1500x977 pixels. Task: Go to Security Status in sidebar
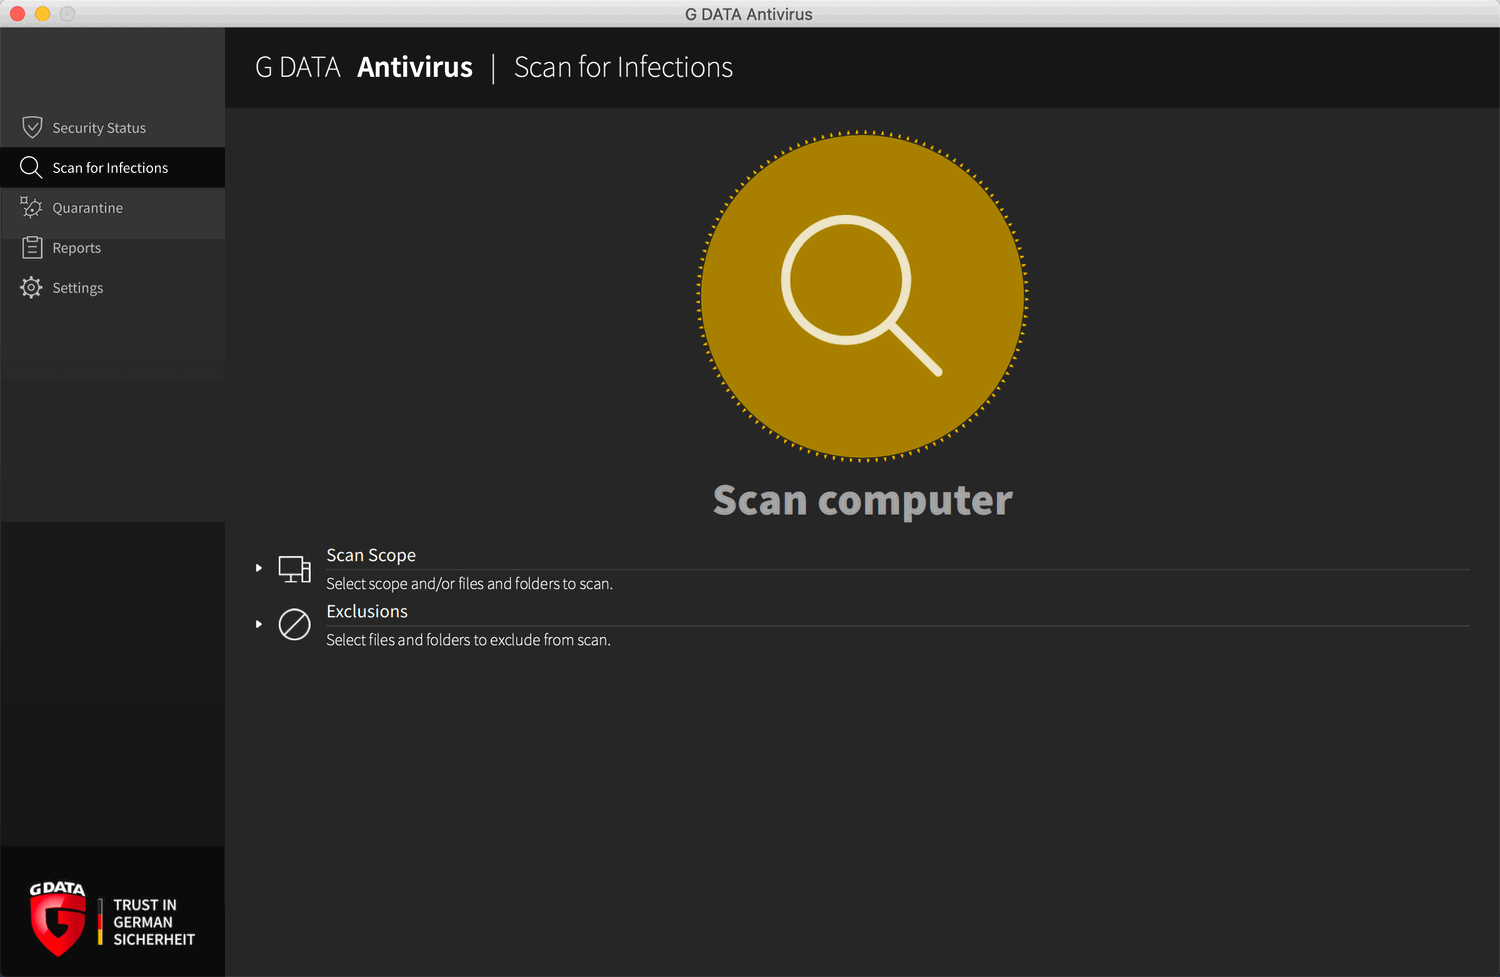tap(99, 128)
